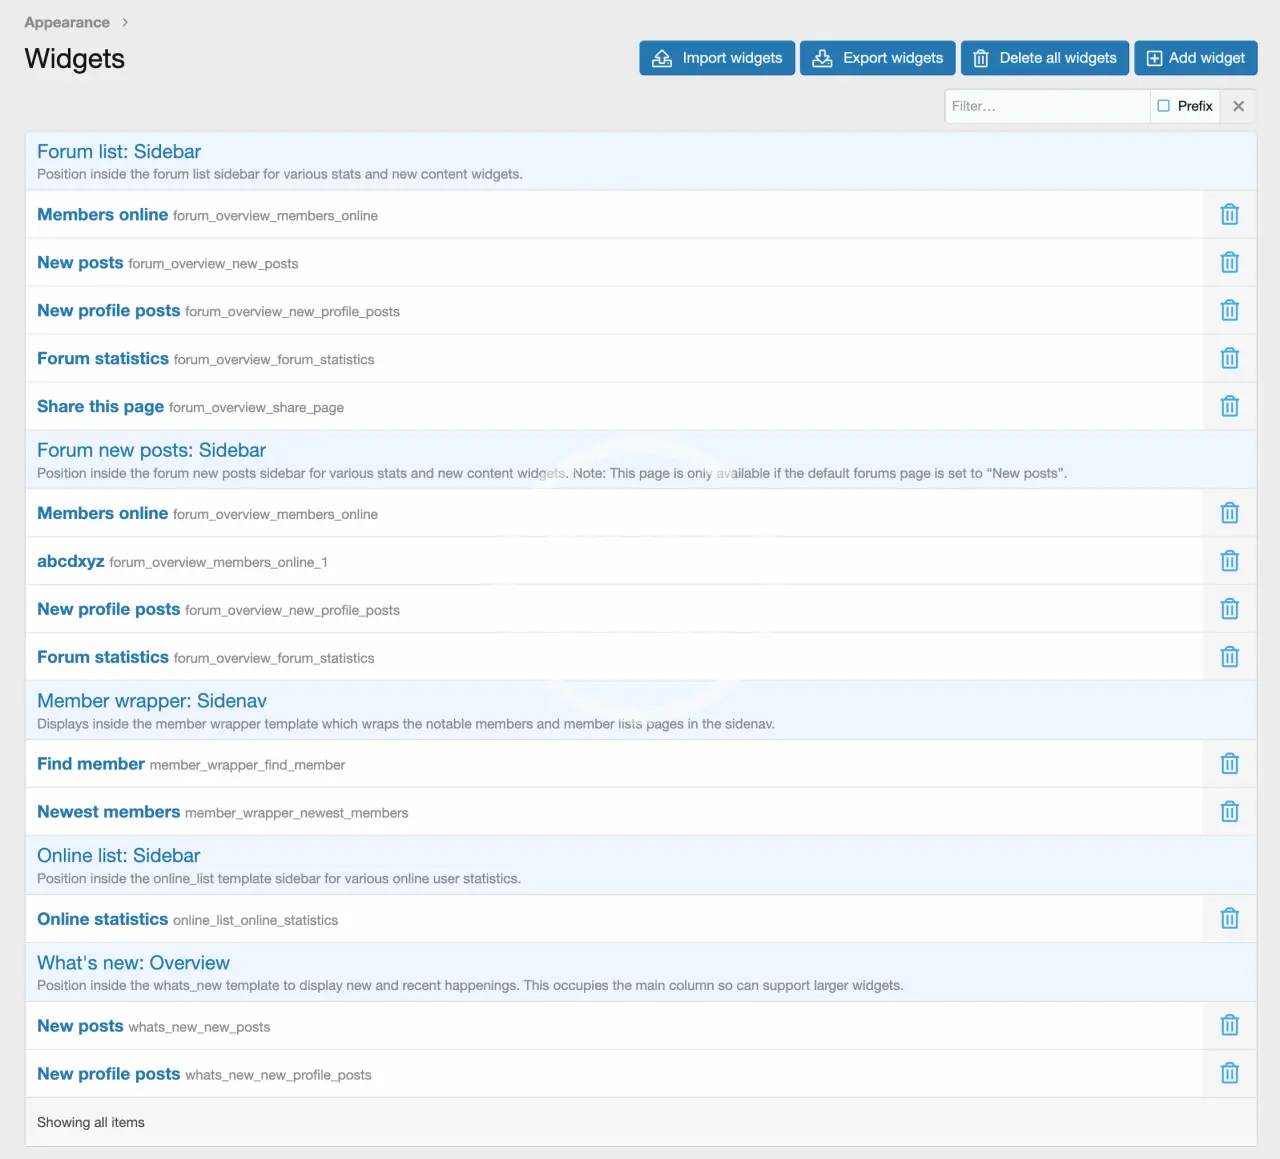Click trash icon for Share this page widget
The image size is (1280, 1159).
(x=1229, y=406)
